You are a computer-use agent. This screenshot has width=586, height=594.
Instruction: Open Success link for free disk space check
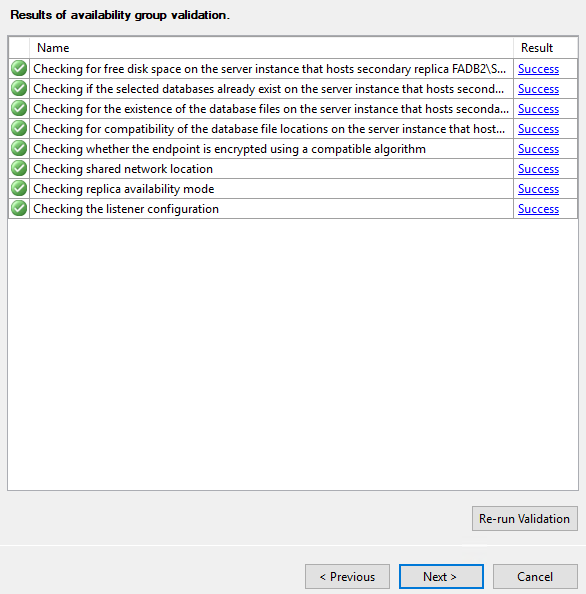[538, 69]
